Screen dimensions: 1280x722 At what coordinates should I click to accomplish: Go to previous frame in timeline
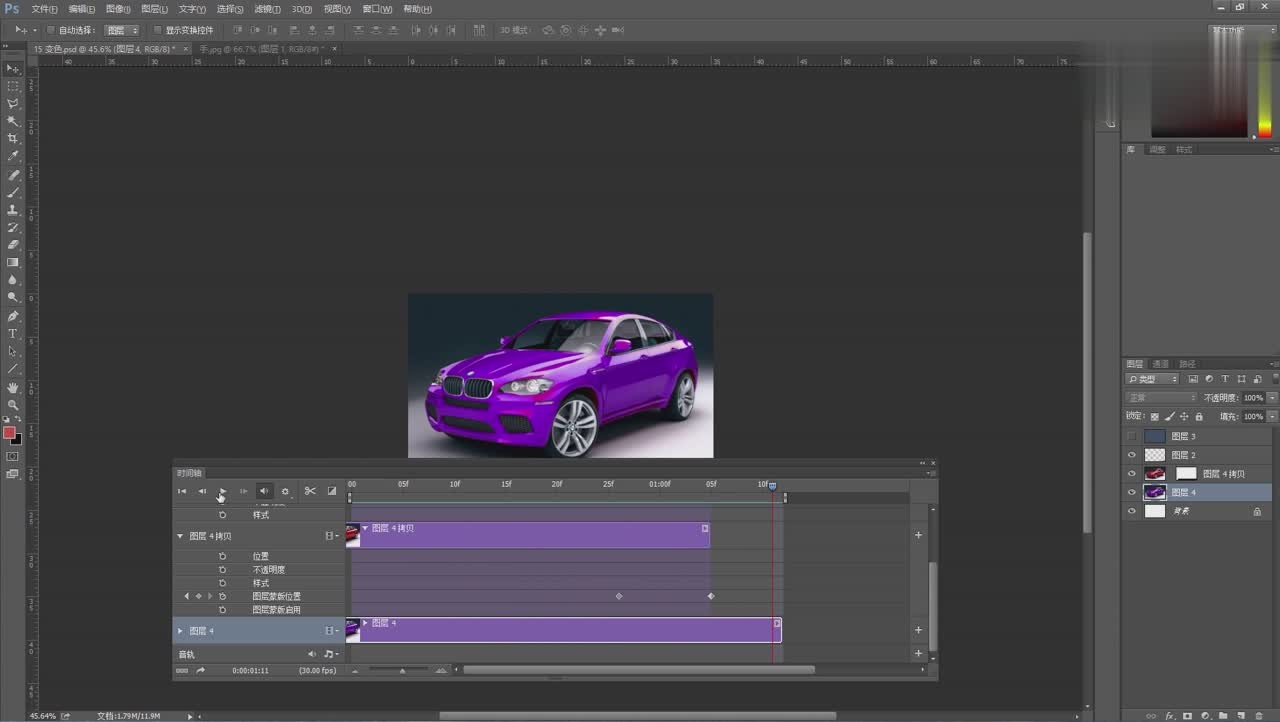pyautogui.click(x=202, y=491)
